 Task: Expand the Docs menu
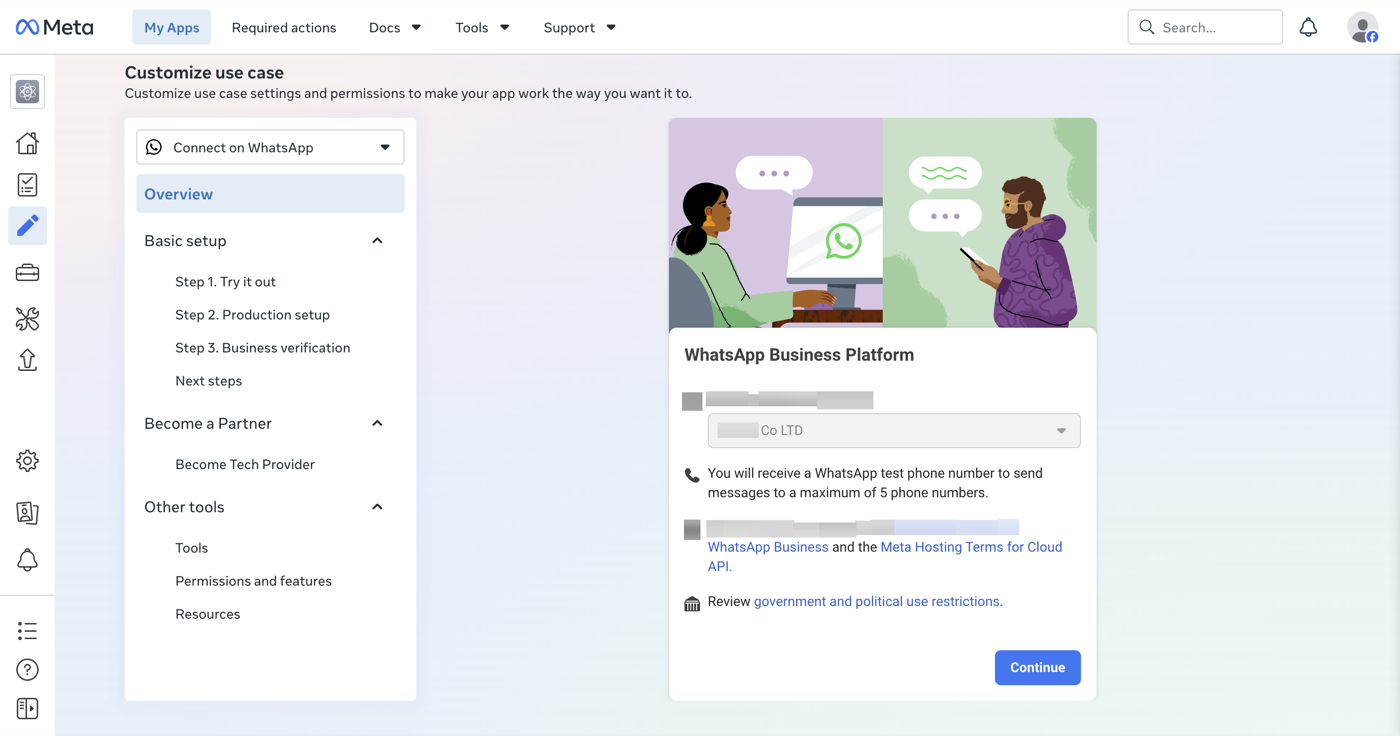(x=395, y=27)
